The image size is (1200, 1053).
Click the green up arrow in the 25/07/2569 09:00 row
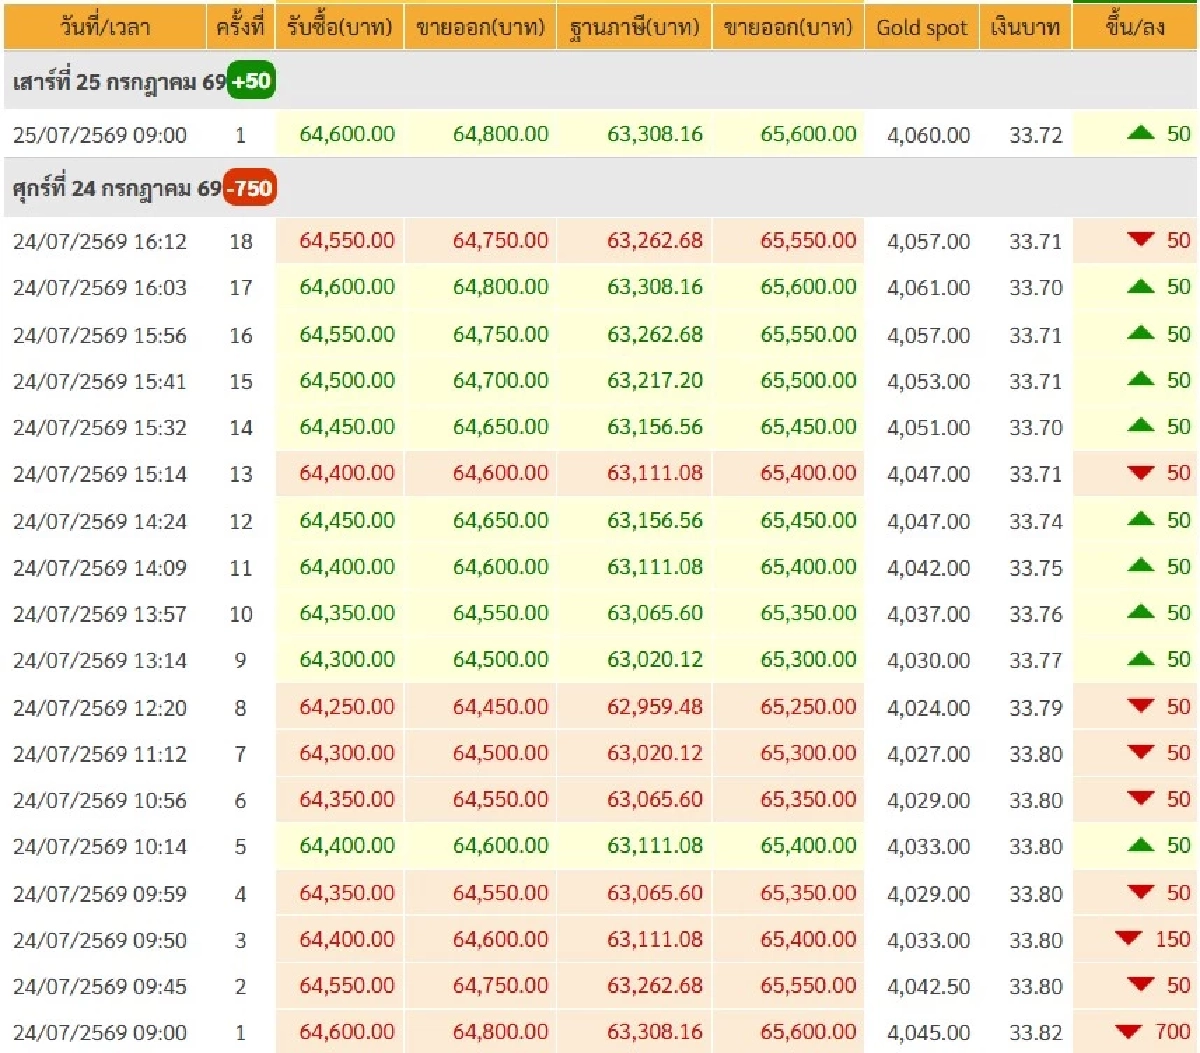click(x=1140, y=133)
